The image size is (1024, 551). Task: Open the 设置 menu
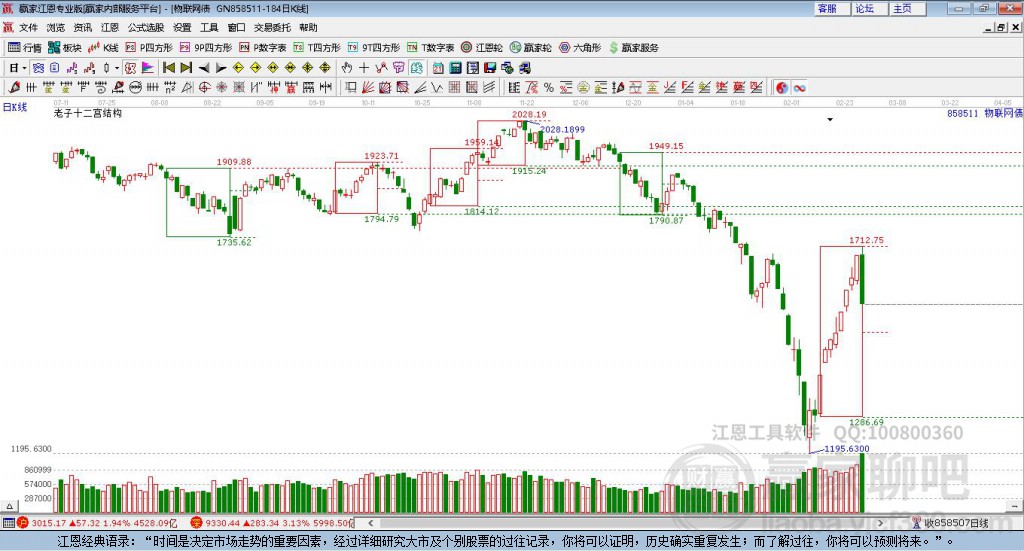coord(182,27)
